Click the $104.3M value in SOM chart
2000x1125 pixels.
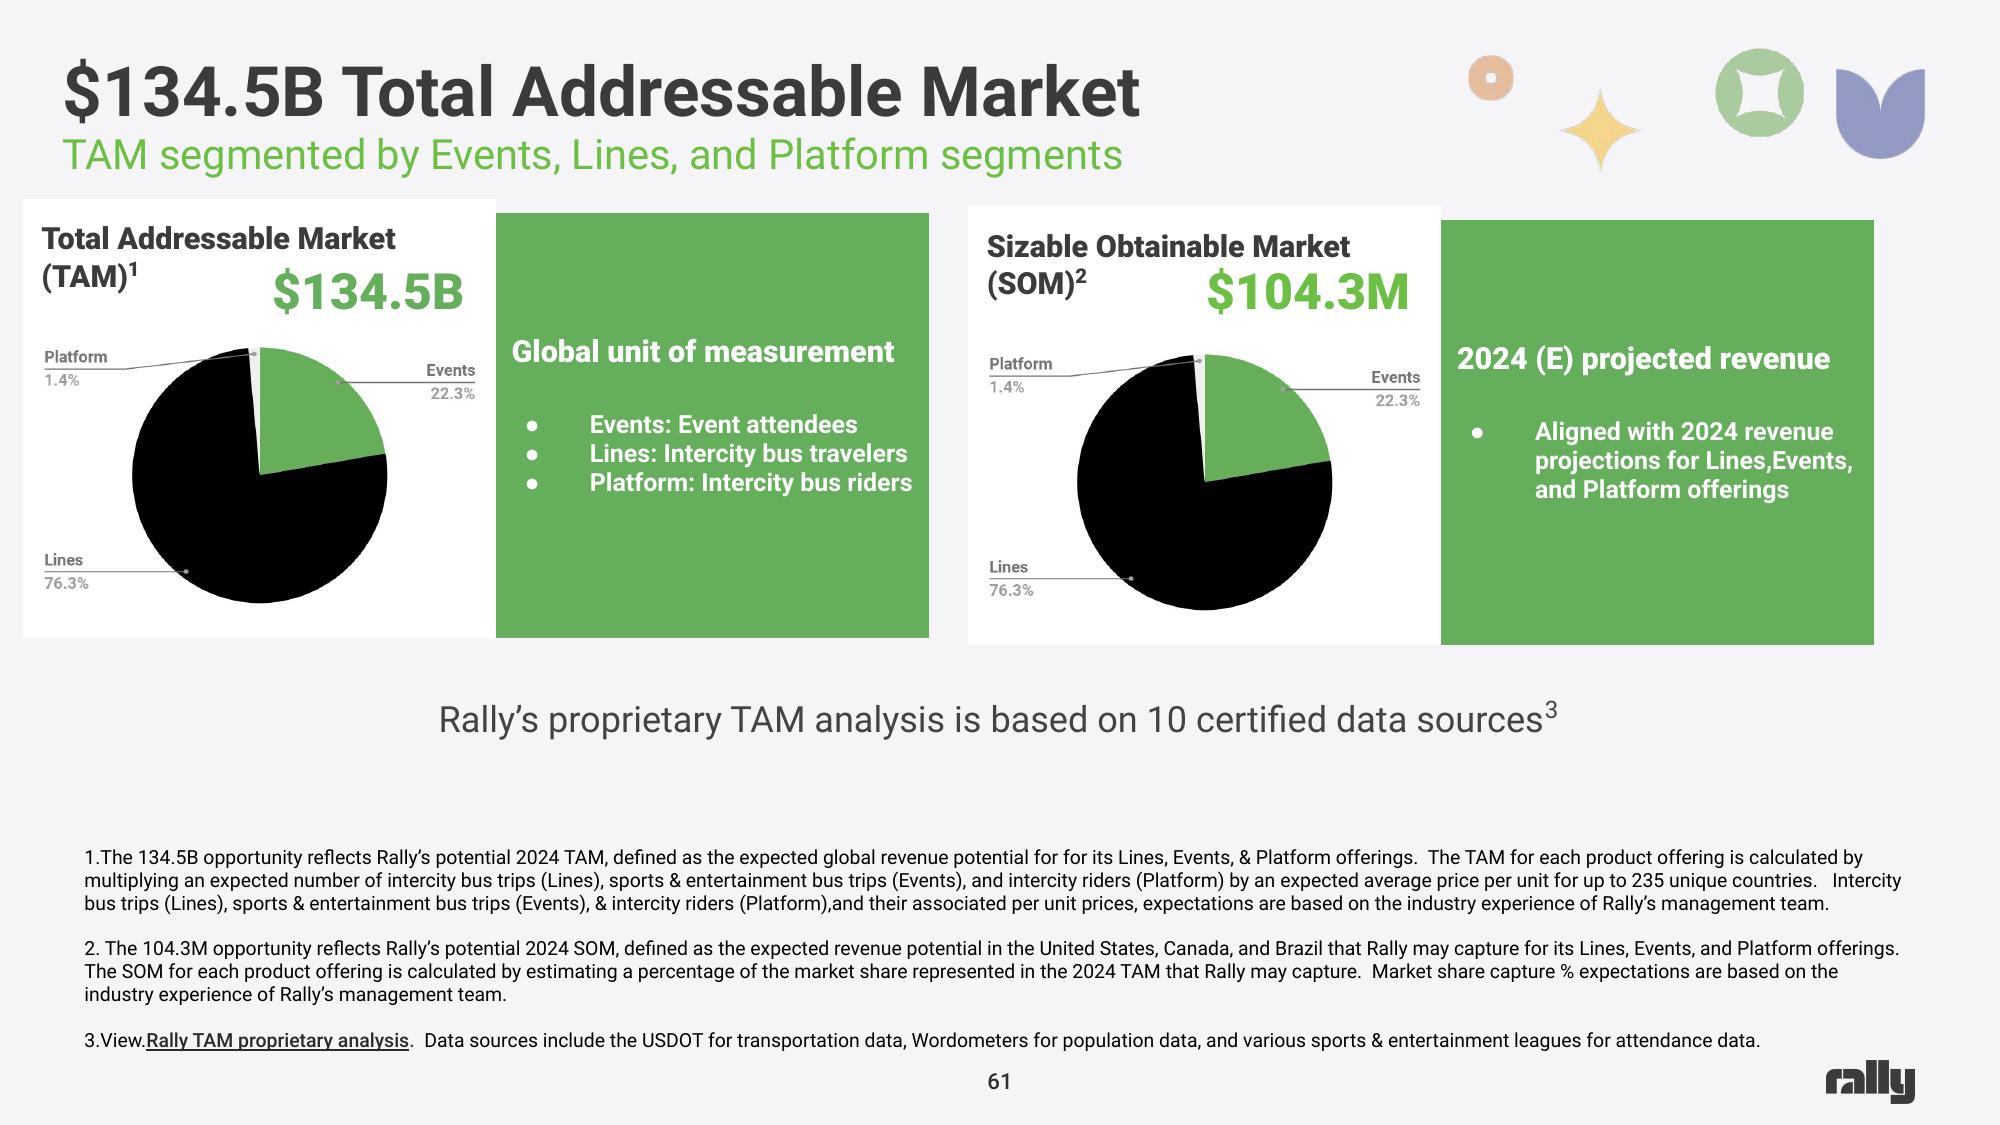[x=1307, y=291]
